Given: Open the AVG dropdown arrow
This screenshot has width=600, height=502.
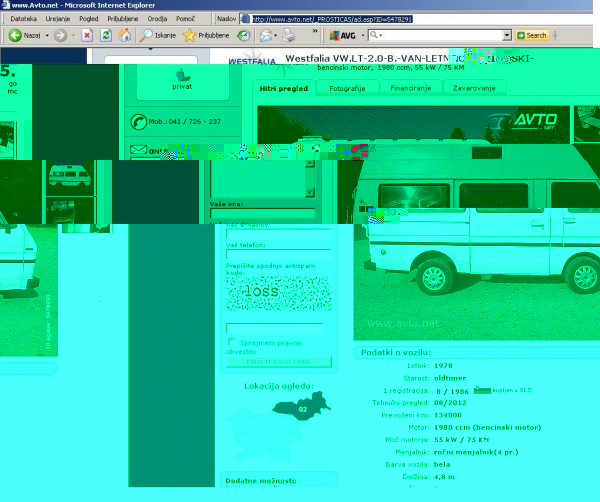Looking at the screenshot, I should click(x=363, y=36).
